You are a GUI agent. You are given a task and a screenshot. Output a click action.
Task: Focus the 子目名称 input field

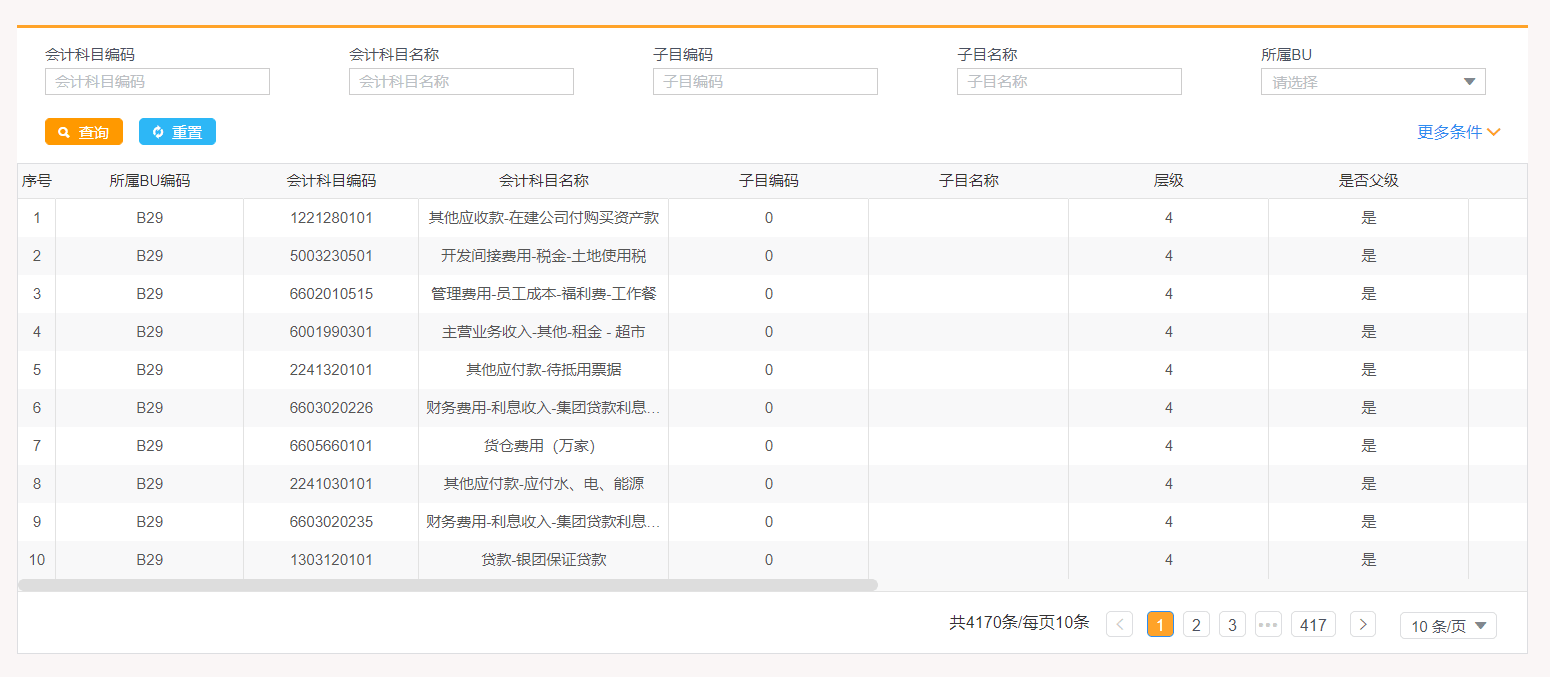[1069, 82]
